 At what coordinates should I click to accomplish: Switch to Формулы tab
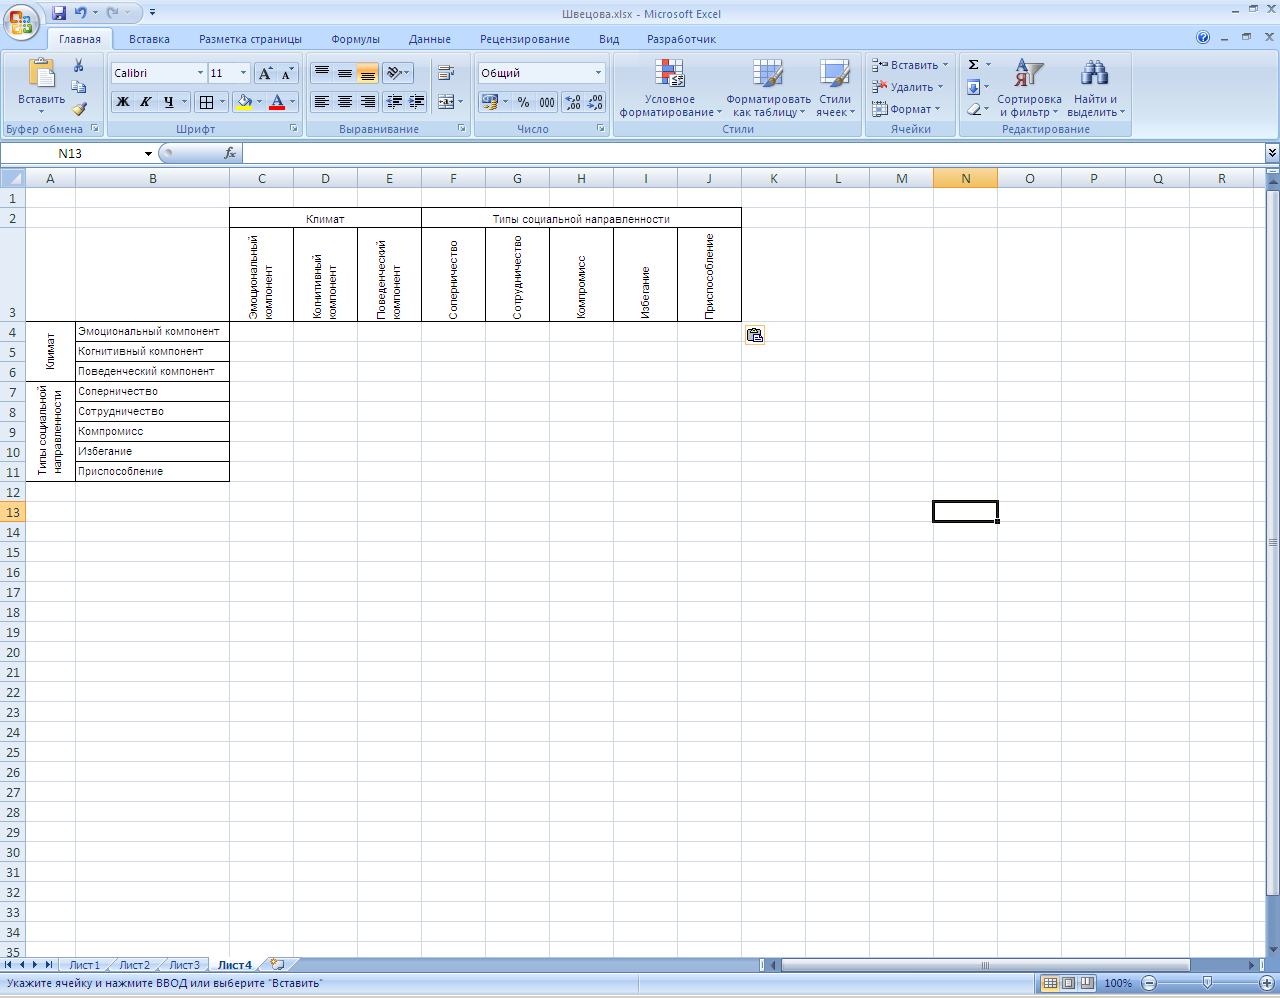355,39
